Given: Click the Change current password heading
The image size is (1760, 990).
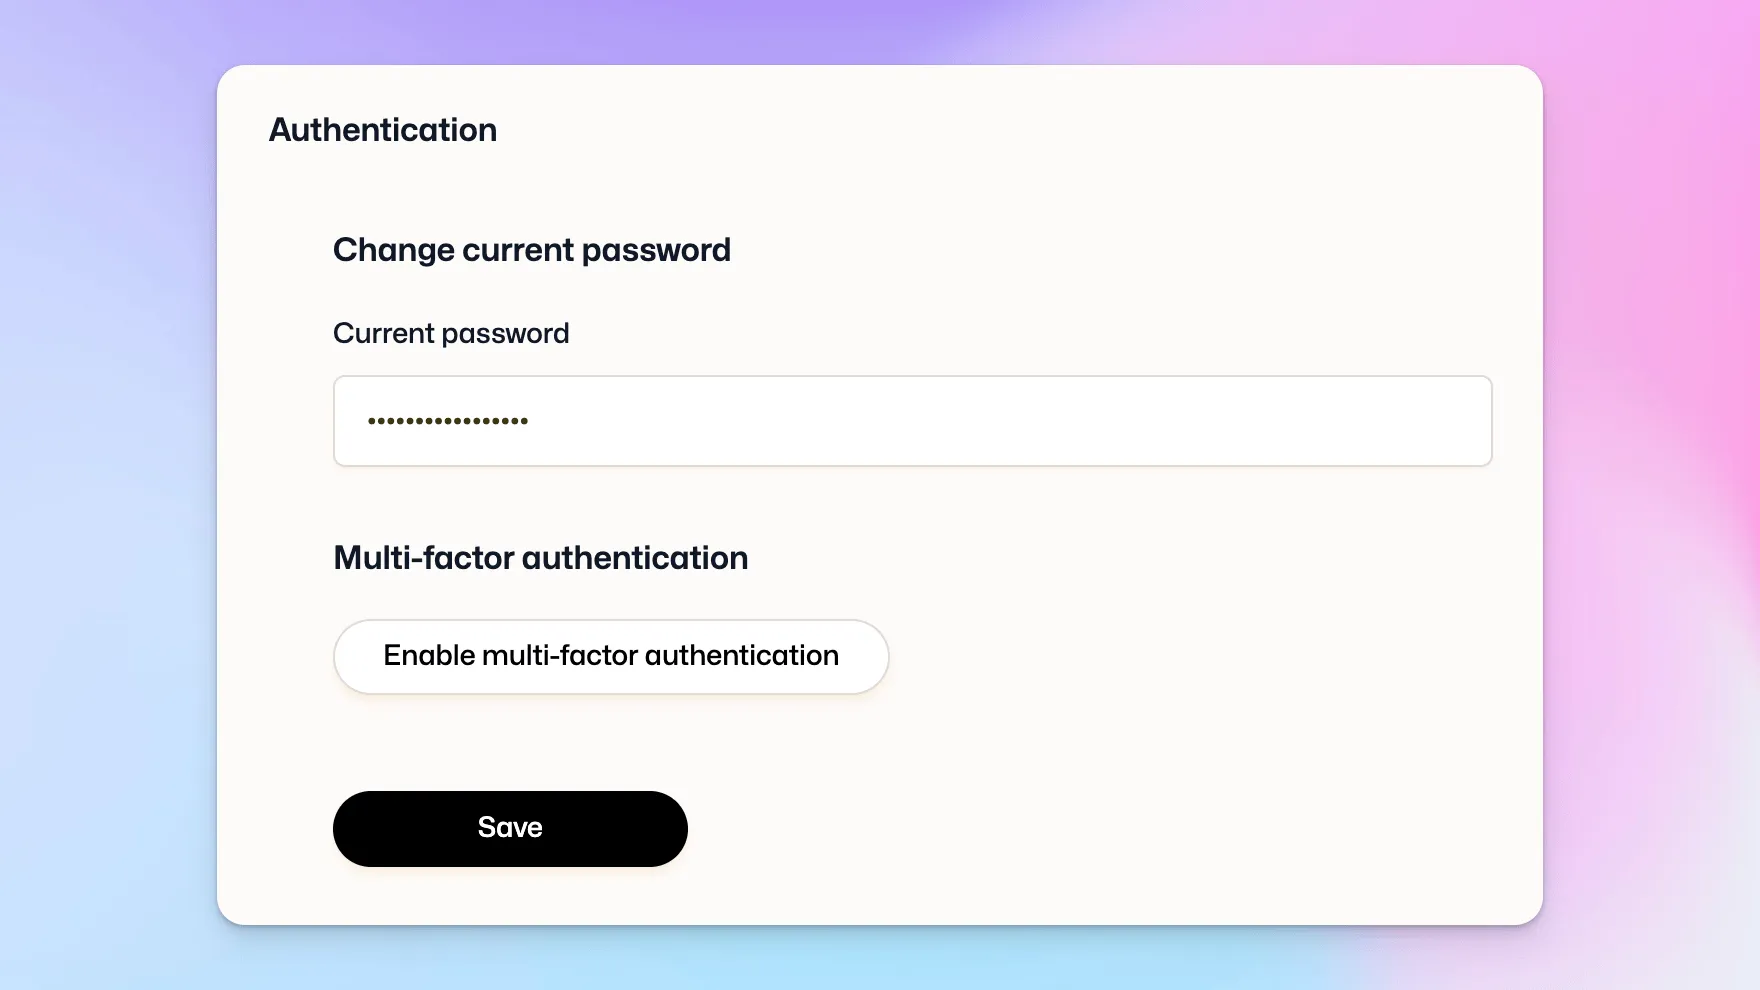Looking at the screenshot, I should tap(532, 250).
